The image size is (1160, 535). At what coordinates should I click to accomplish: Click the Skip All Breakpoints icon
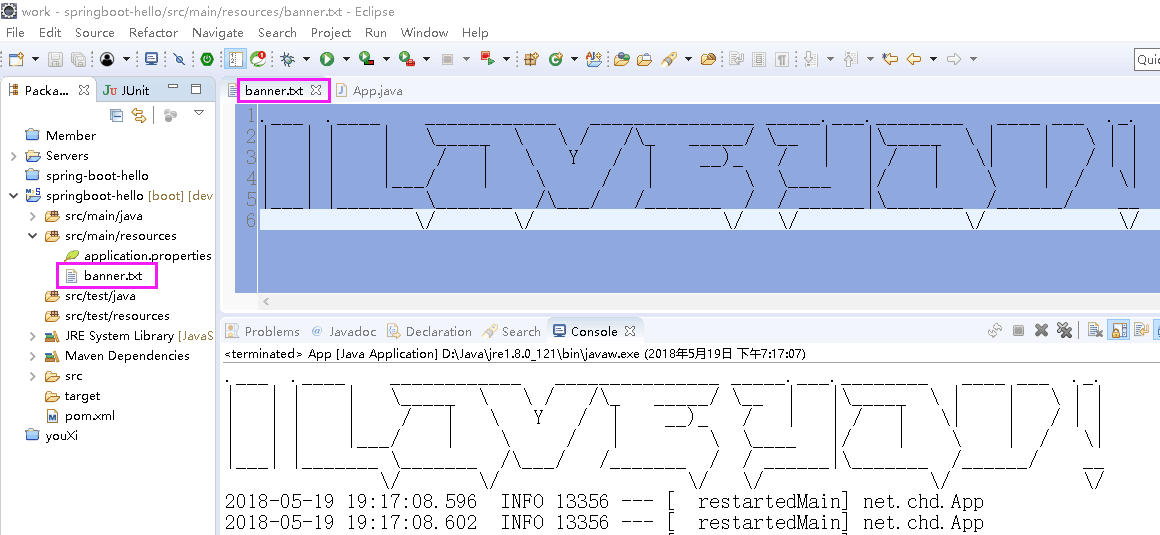tap(178, 58)
